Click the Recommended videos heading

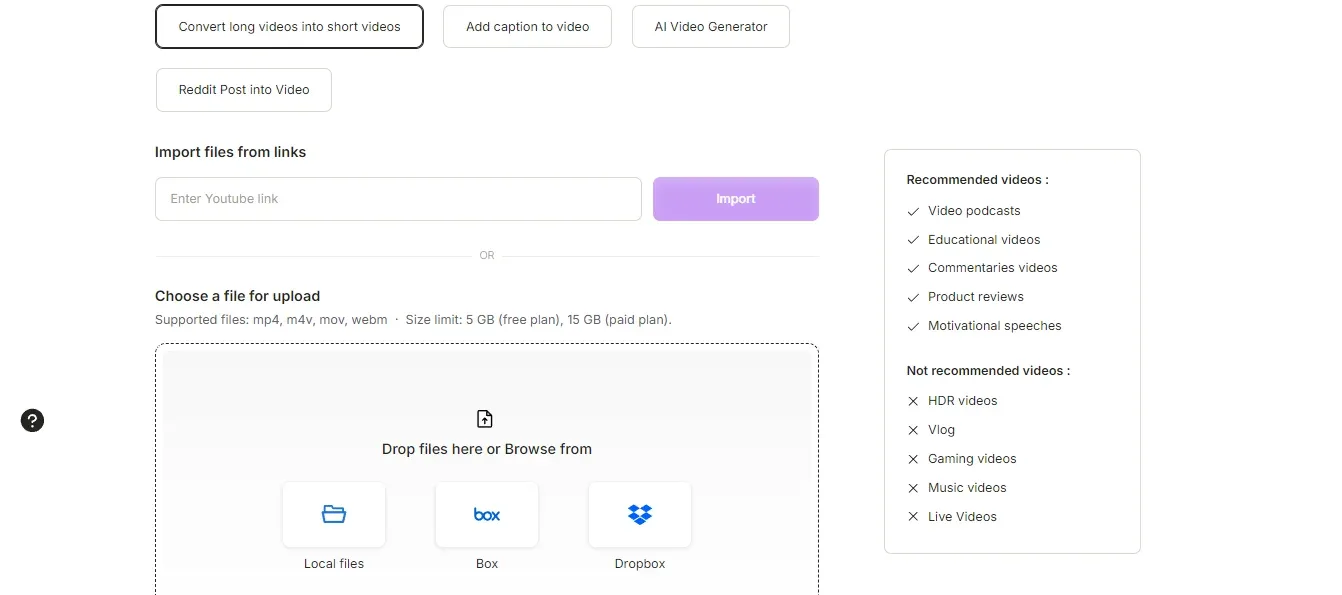977,180
